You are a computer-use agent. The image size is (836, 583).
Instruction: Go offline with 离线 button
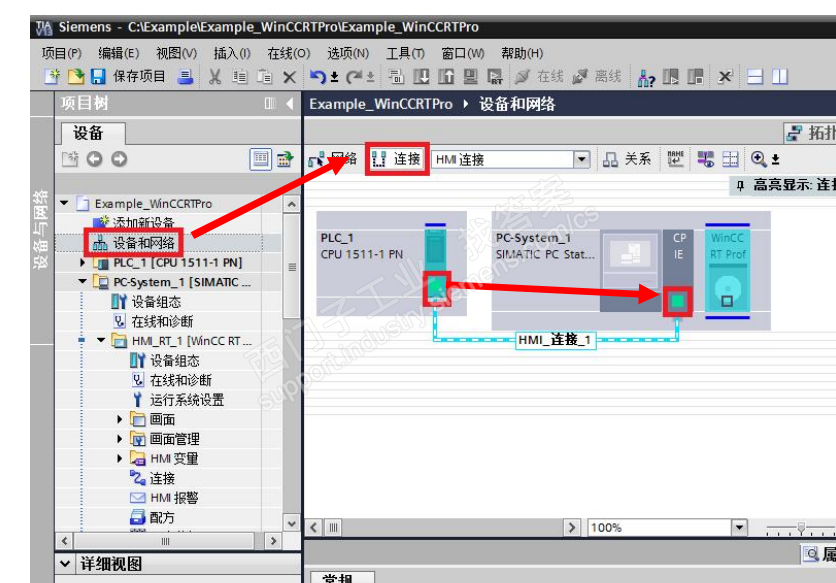click(x=597, y=77)
